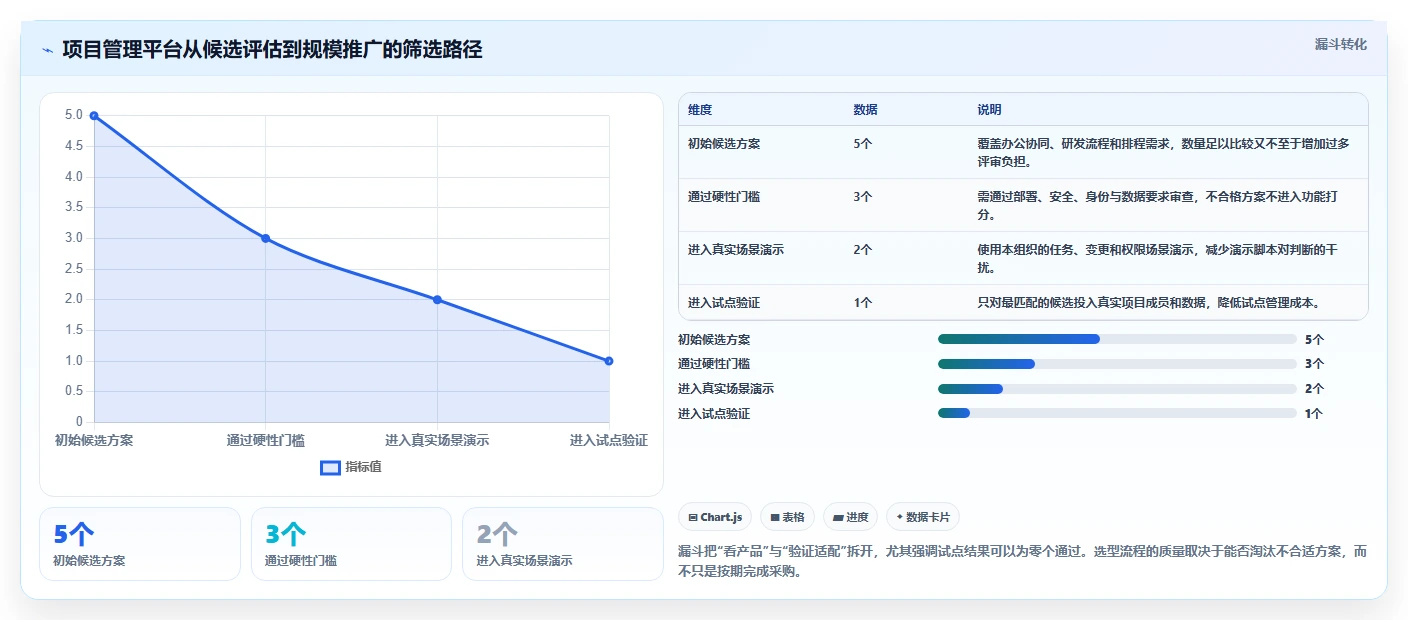Click the 5个 value in the table
The image size is (1408, 620).
point(863,143)
